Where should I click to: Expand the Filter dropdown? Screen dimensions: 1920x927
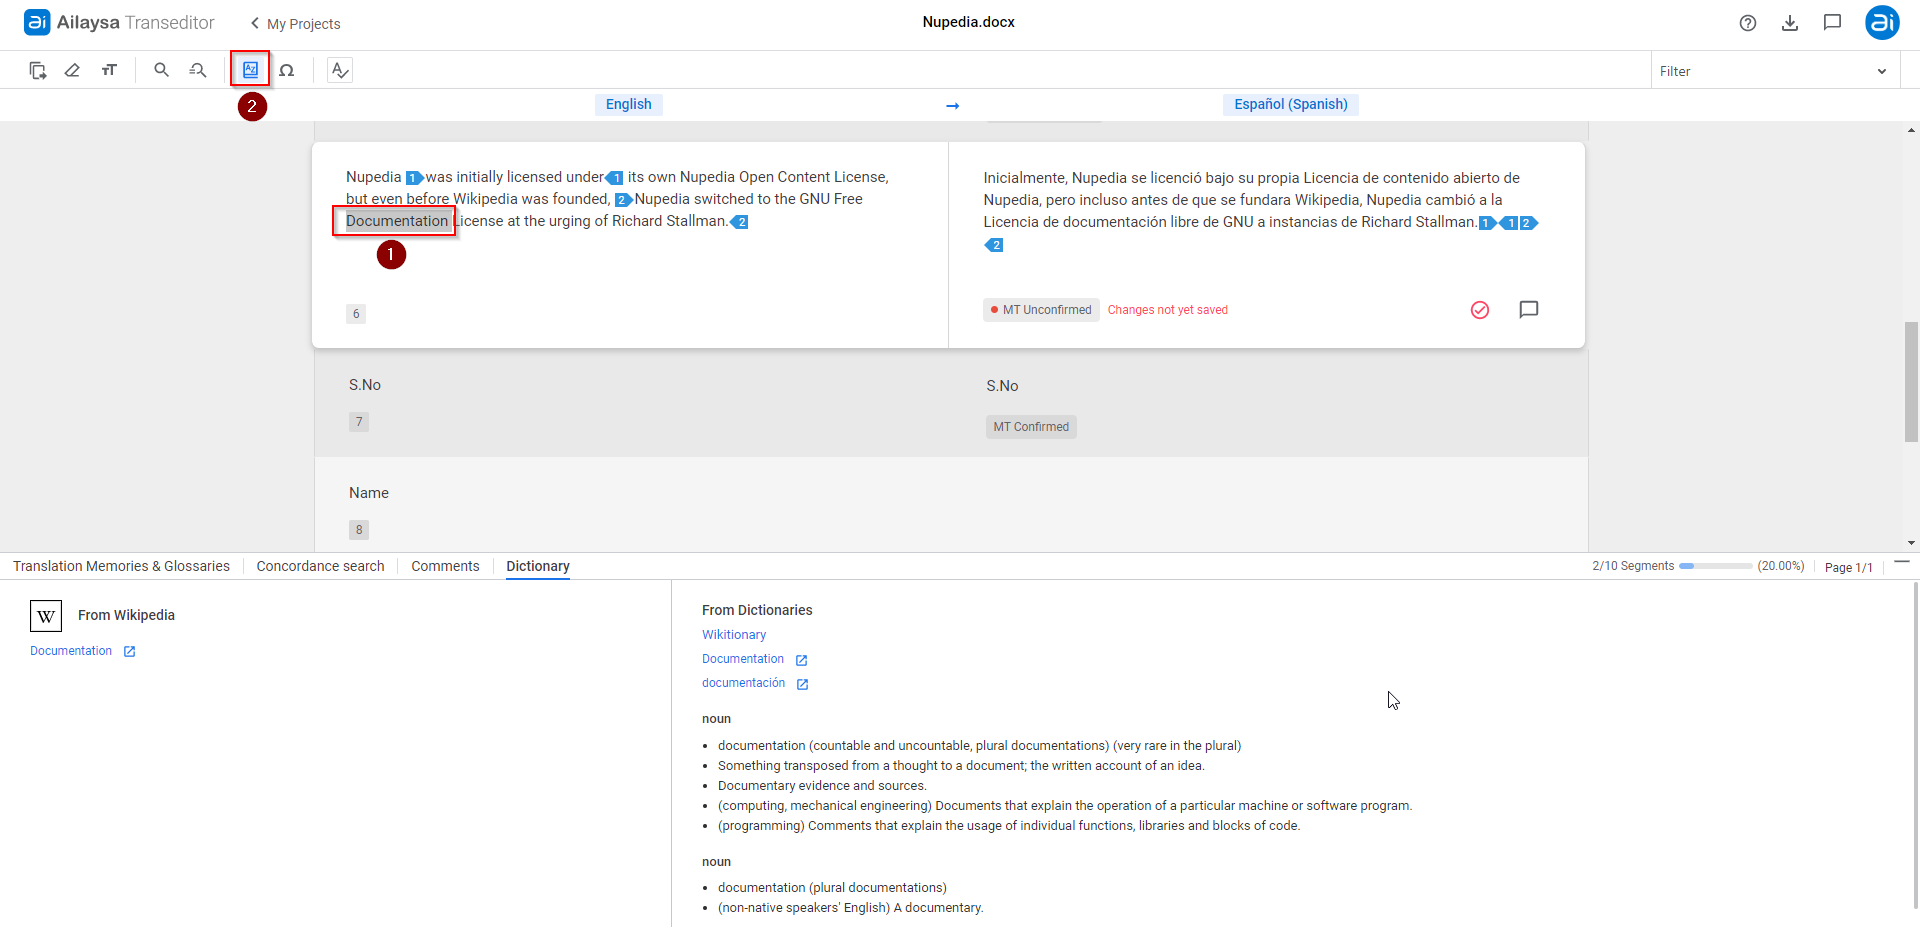tap(1884, 70)
